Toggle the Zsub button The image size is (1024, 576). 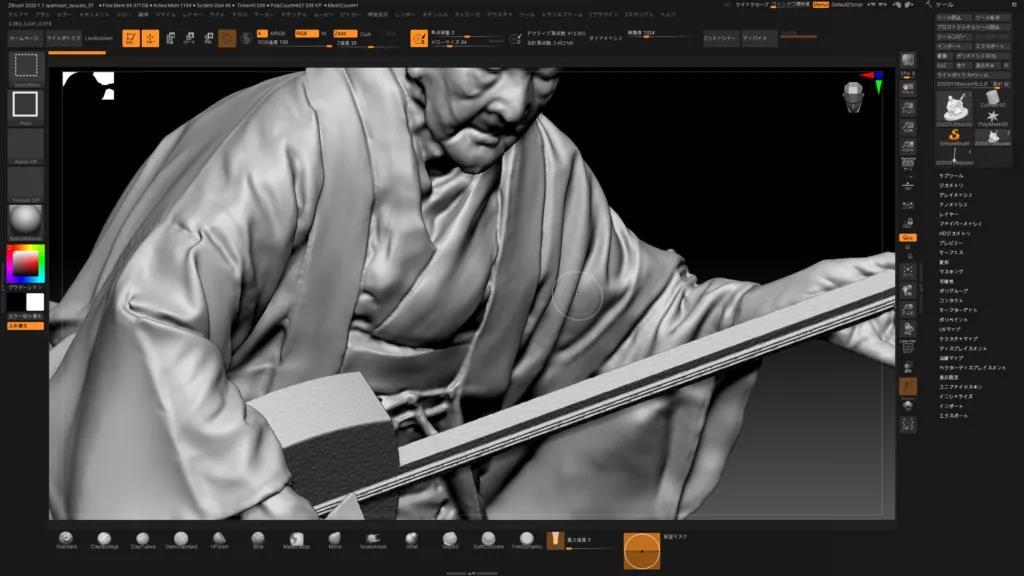point(366,34)
